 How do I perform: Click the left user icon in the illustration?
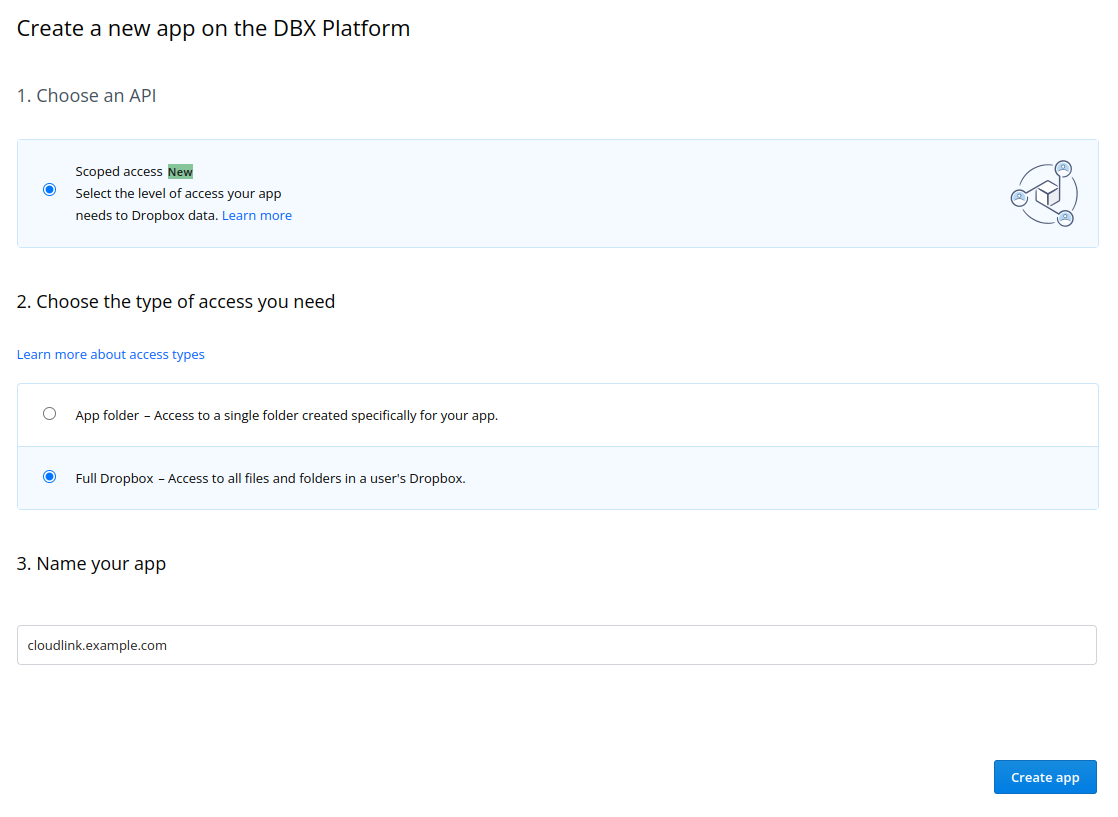pyautogui.click(x=1019, y=197)
